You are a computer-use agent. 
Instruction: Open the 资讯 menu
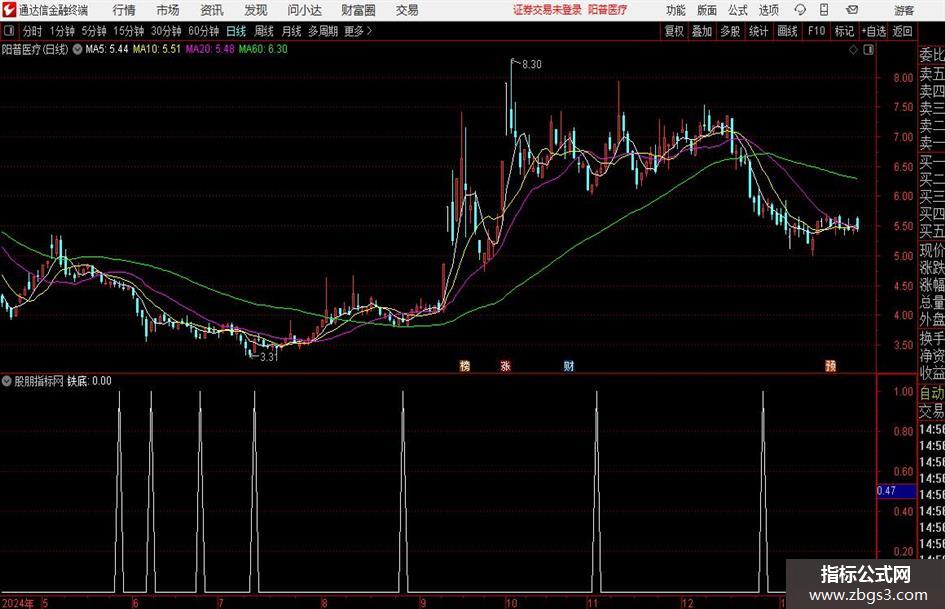pyautogui.click(x=212, y=10)
